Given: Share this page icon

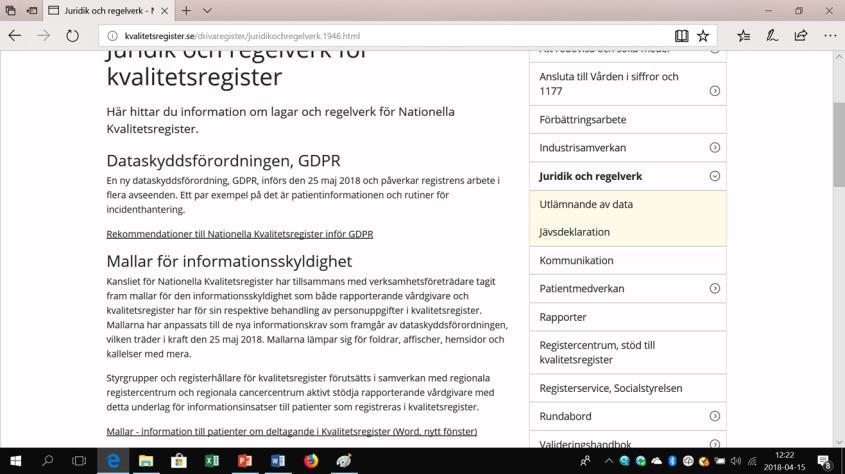Looking at the screenshot, I should (x=801, y=36).
